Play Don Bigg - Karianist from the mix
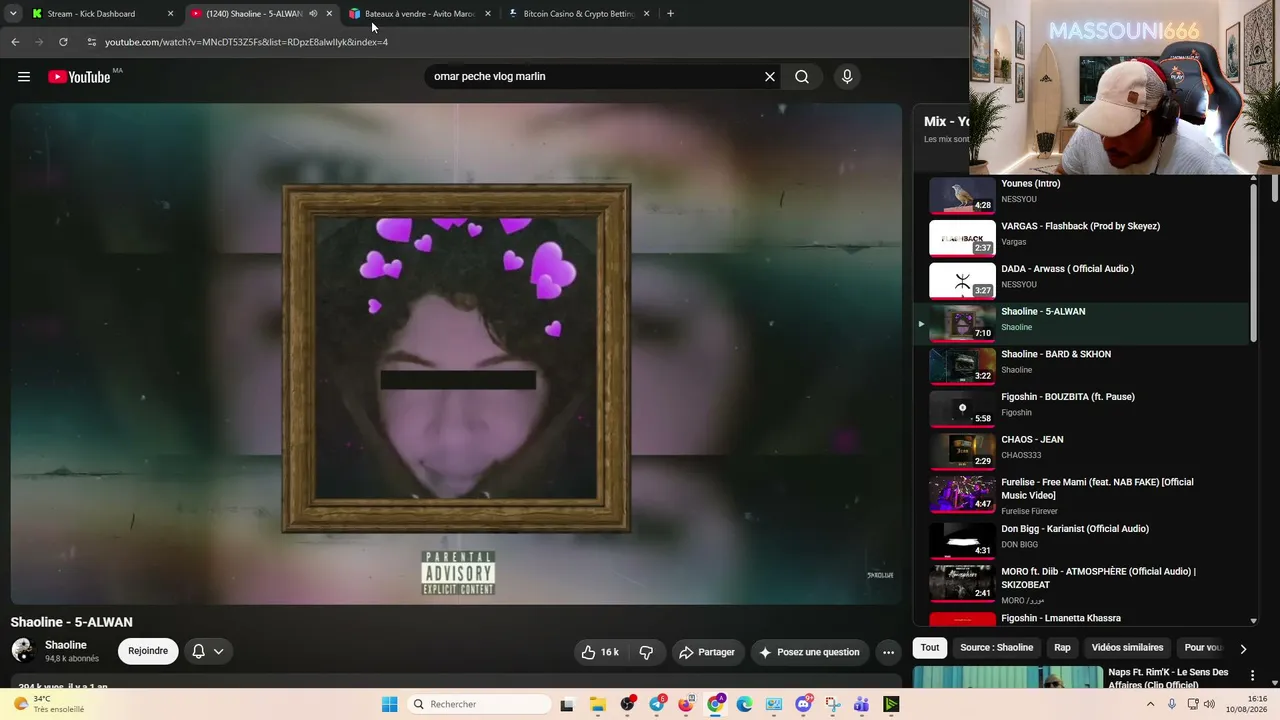Viewport: 1280px width, 720px height. coord(1085,541)
